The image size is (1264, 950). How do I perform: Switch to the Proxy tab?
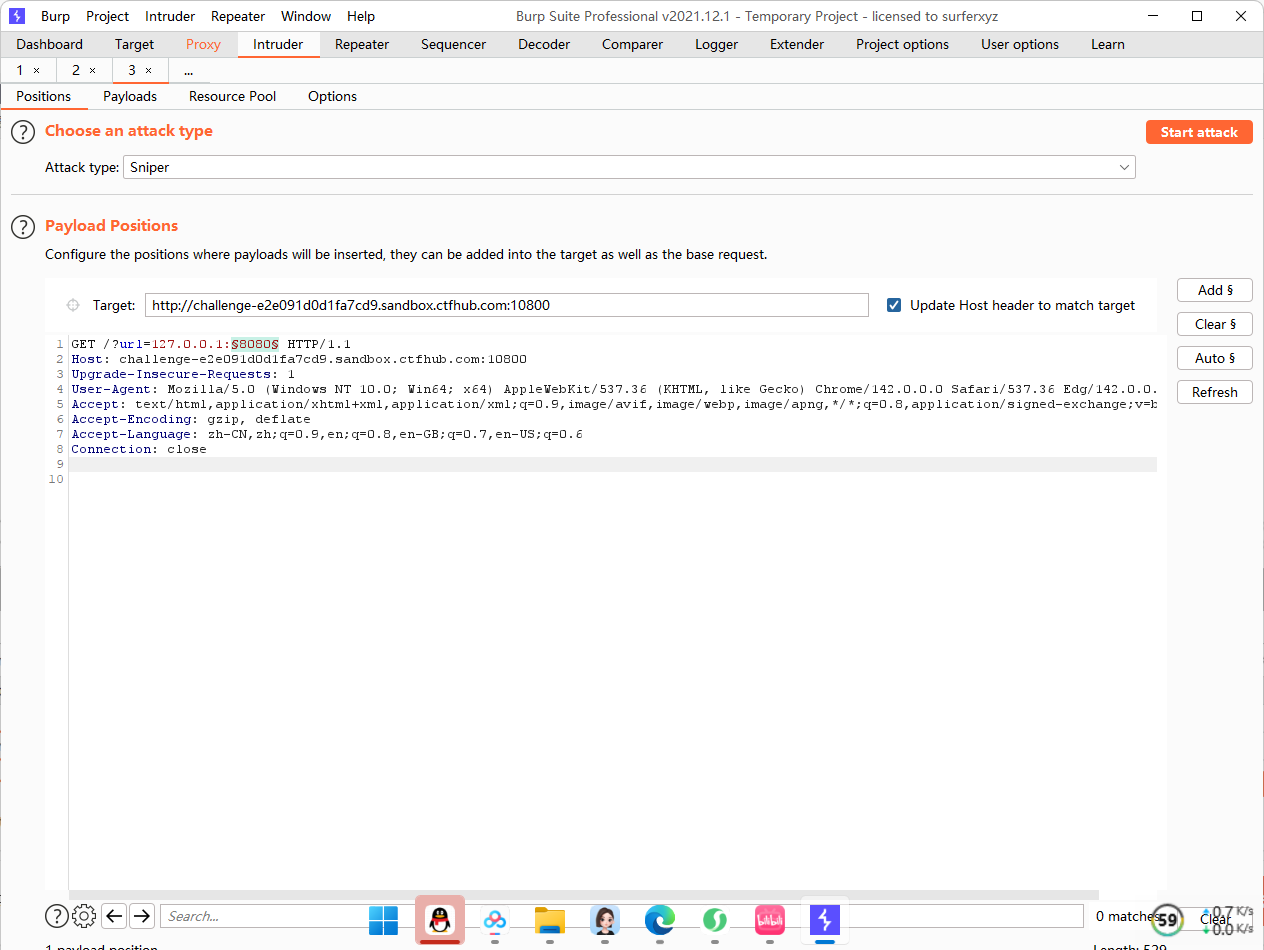coord(203,44)
